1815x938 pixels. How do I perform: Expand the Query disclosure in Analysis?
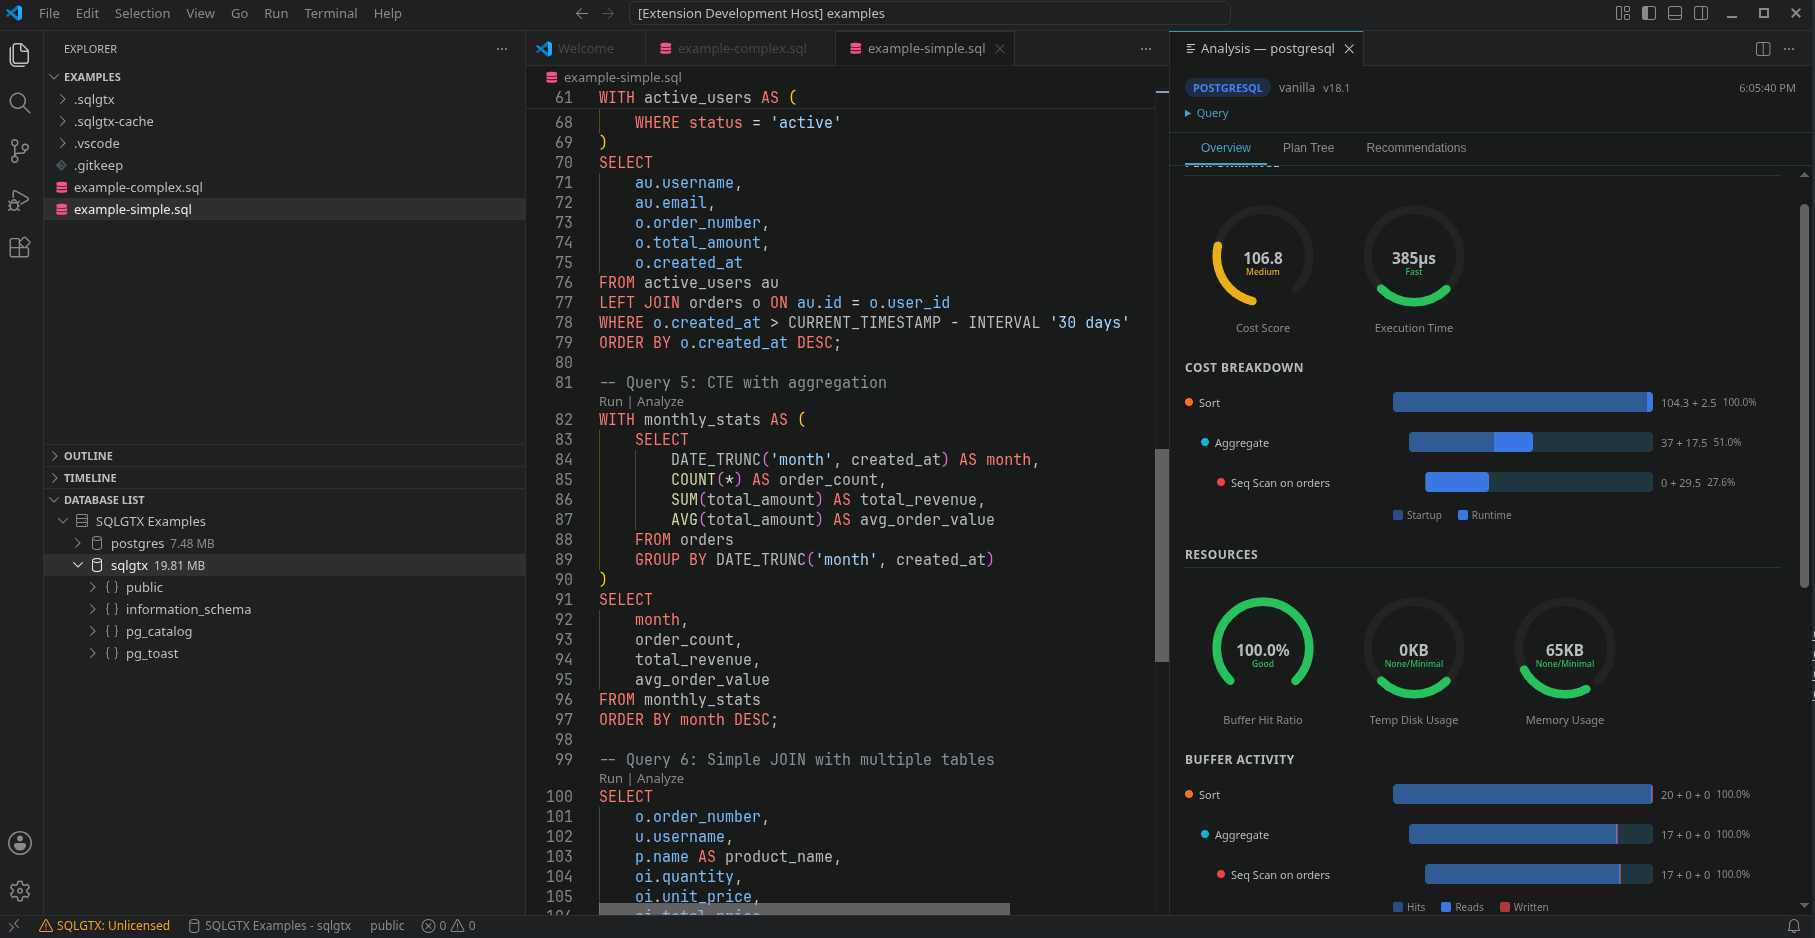[x=1206, y=113]
